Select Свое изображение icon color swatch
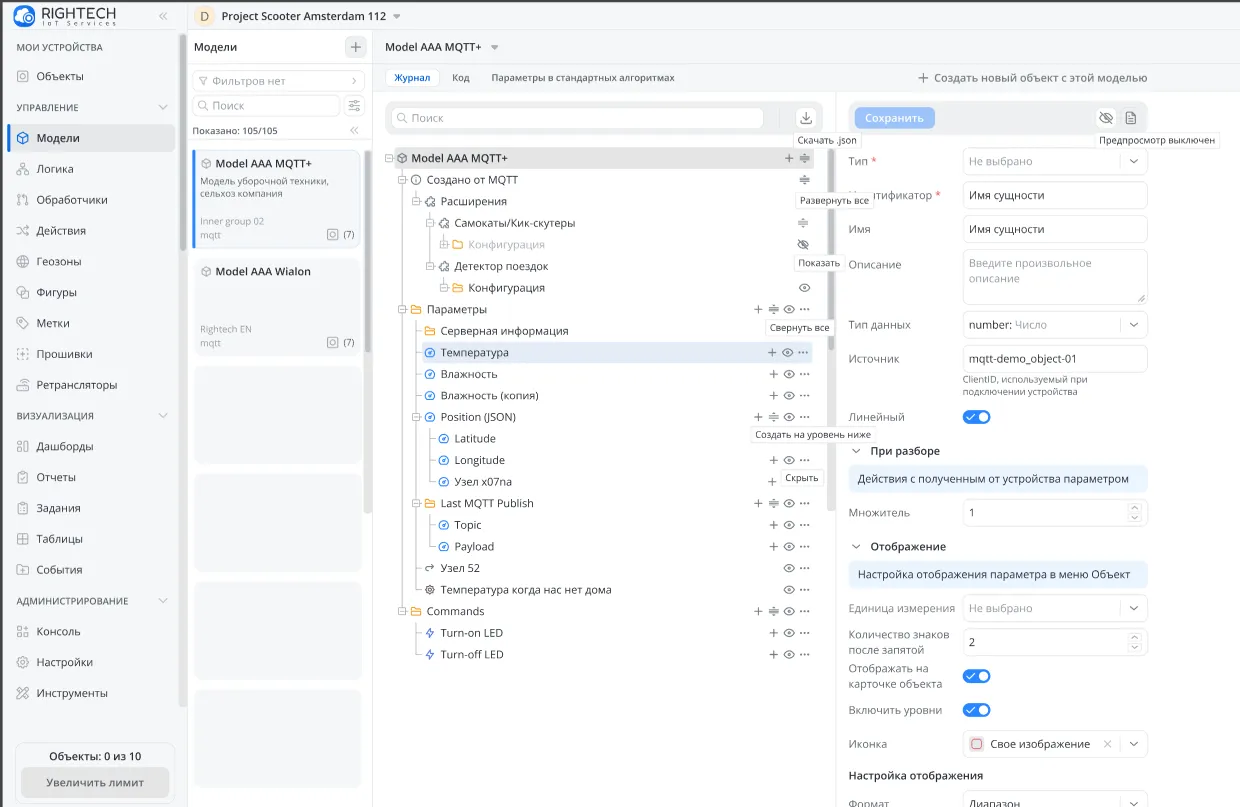The image size is (1240, 807). coord(977,744)
